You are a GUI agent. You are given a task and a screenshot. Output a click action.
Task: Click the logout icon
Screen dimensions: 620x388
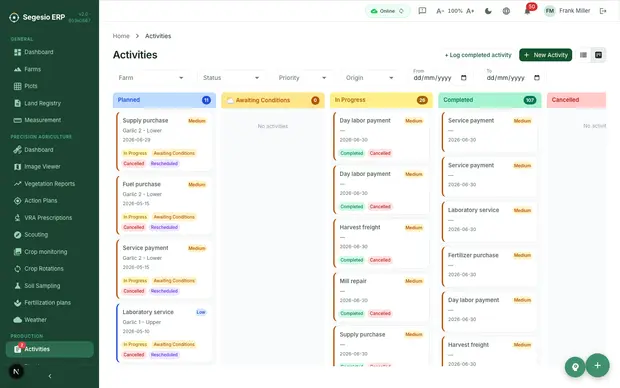coord(603,11)
